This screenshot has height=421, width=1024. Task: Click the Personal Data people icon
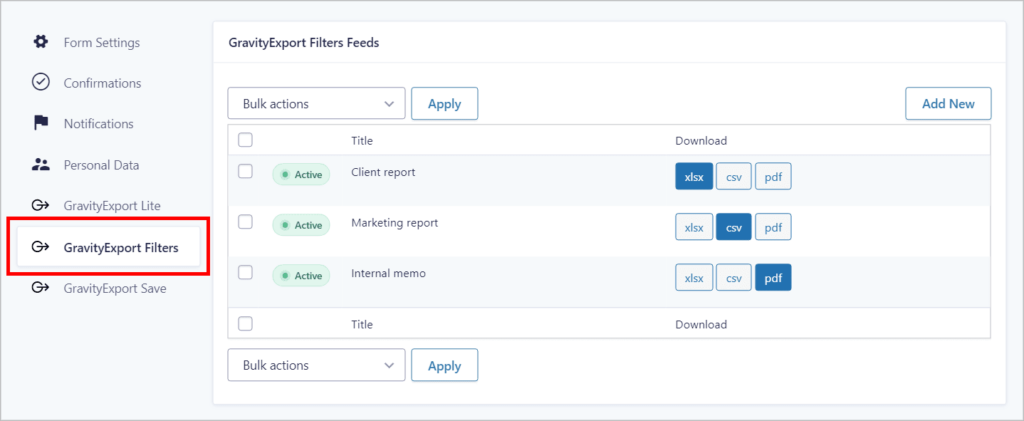coord(40,165)
